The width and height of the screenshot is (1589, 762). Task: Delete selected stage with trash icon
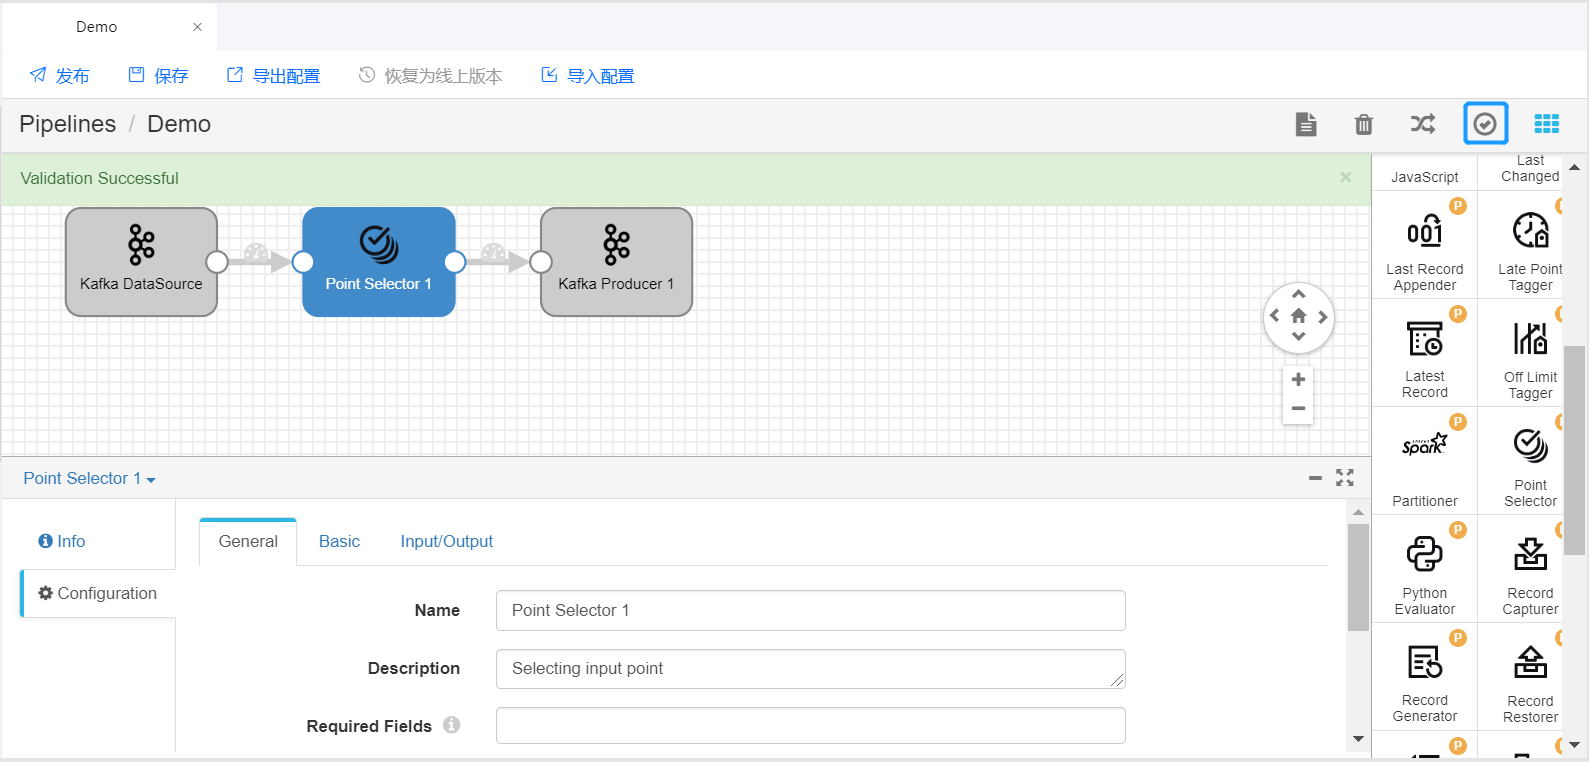pos(1363,124)
